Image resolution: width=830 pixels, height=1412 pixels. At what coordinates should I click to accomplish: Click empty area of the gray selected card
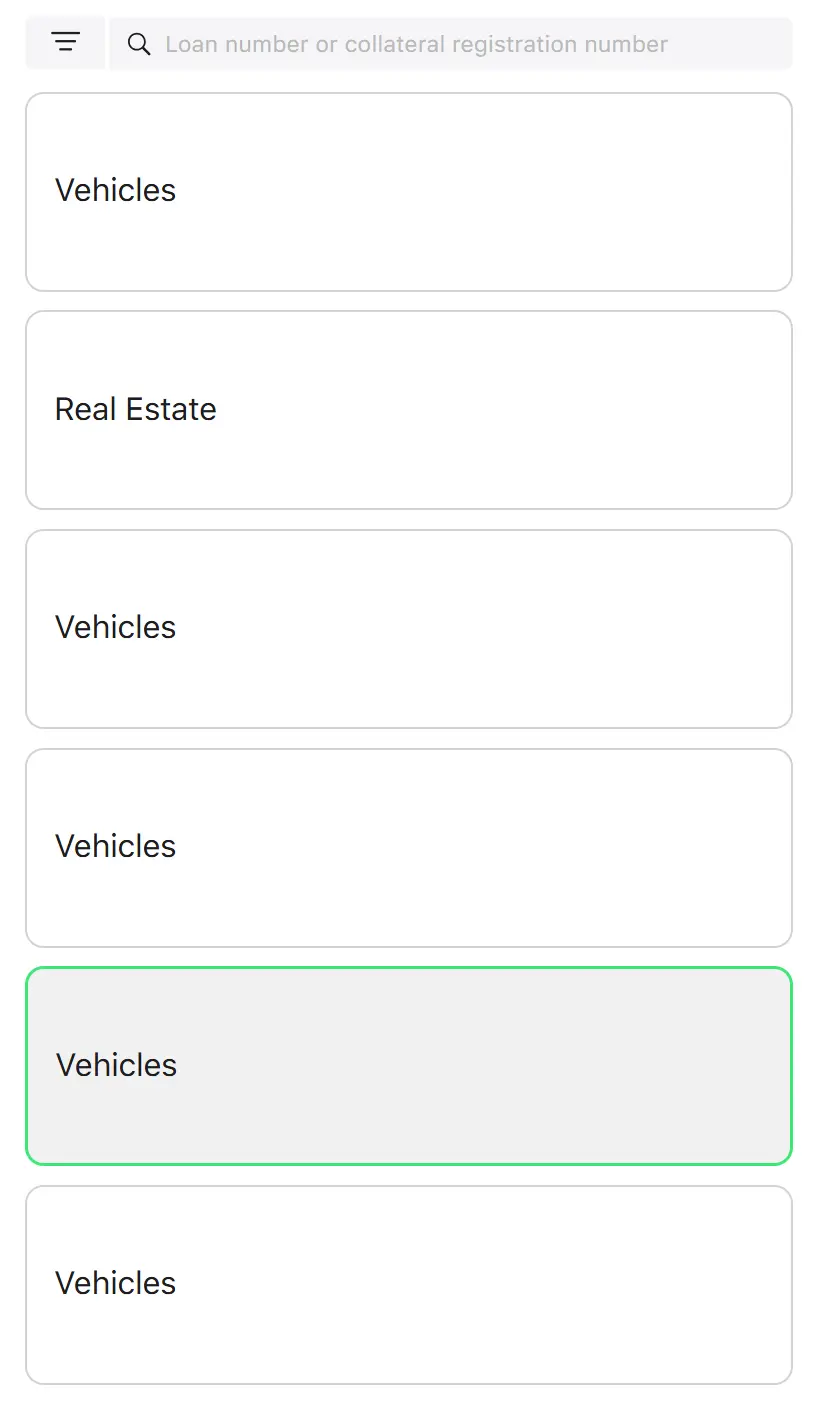point(500,1066)
